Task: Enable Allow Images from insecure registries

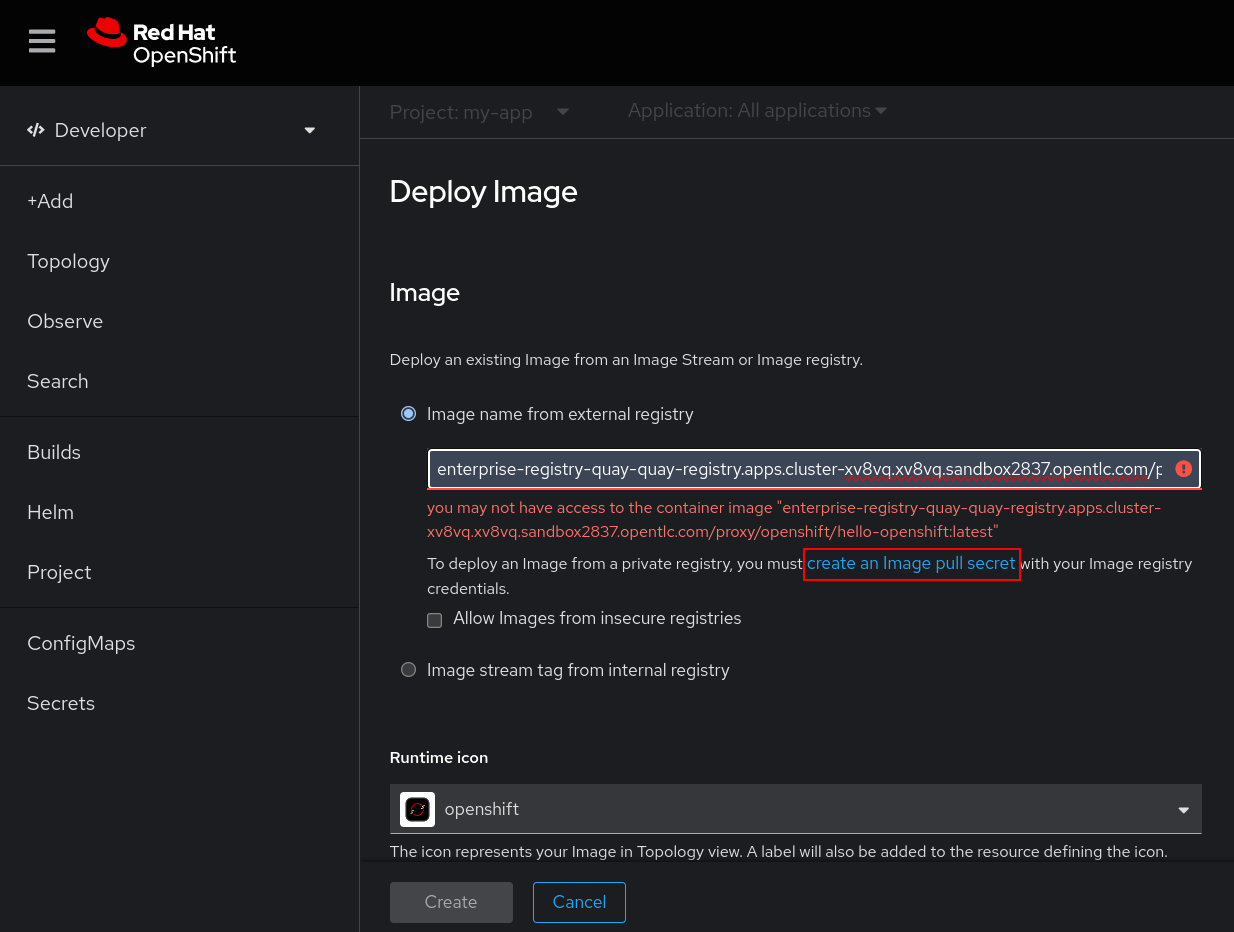Action: click(x=434, y=620)
